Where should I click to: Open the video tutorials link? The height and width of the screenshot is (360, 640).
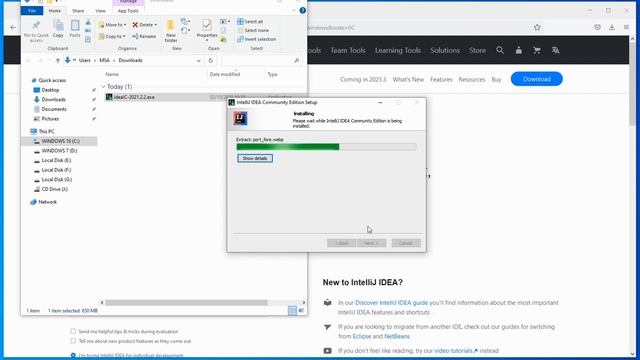tap(456, 351)
